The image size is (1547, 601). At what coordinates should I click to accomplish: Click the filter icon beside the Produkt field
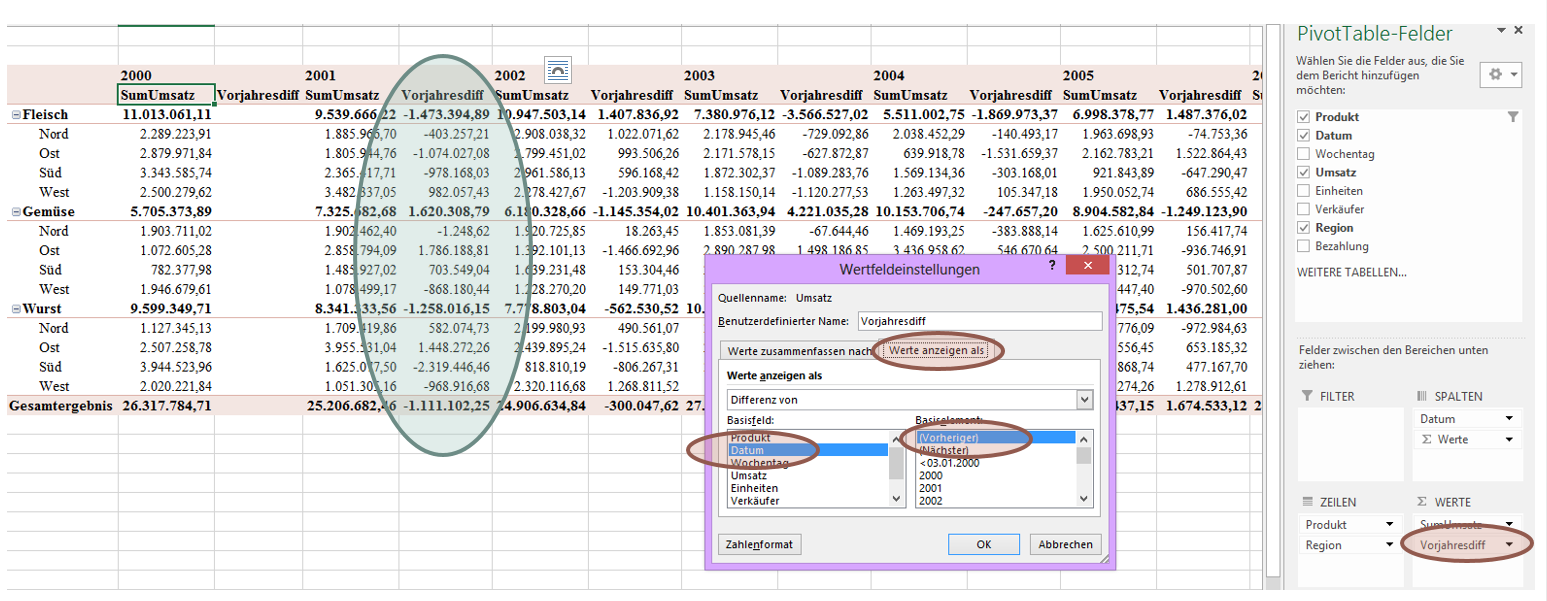tap(1512, 117)
